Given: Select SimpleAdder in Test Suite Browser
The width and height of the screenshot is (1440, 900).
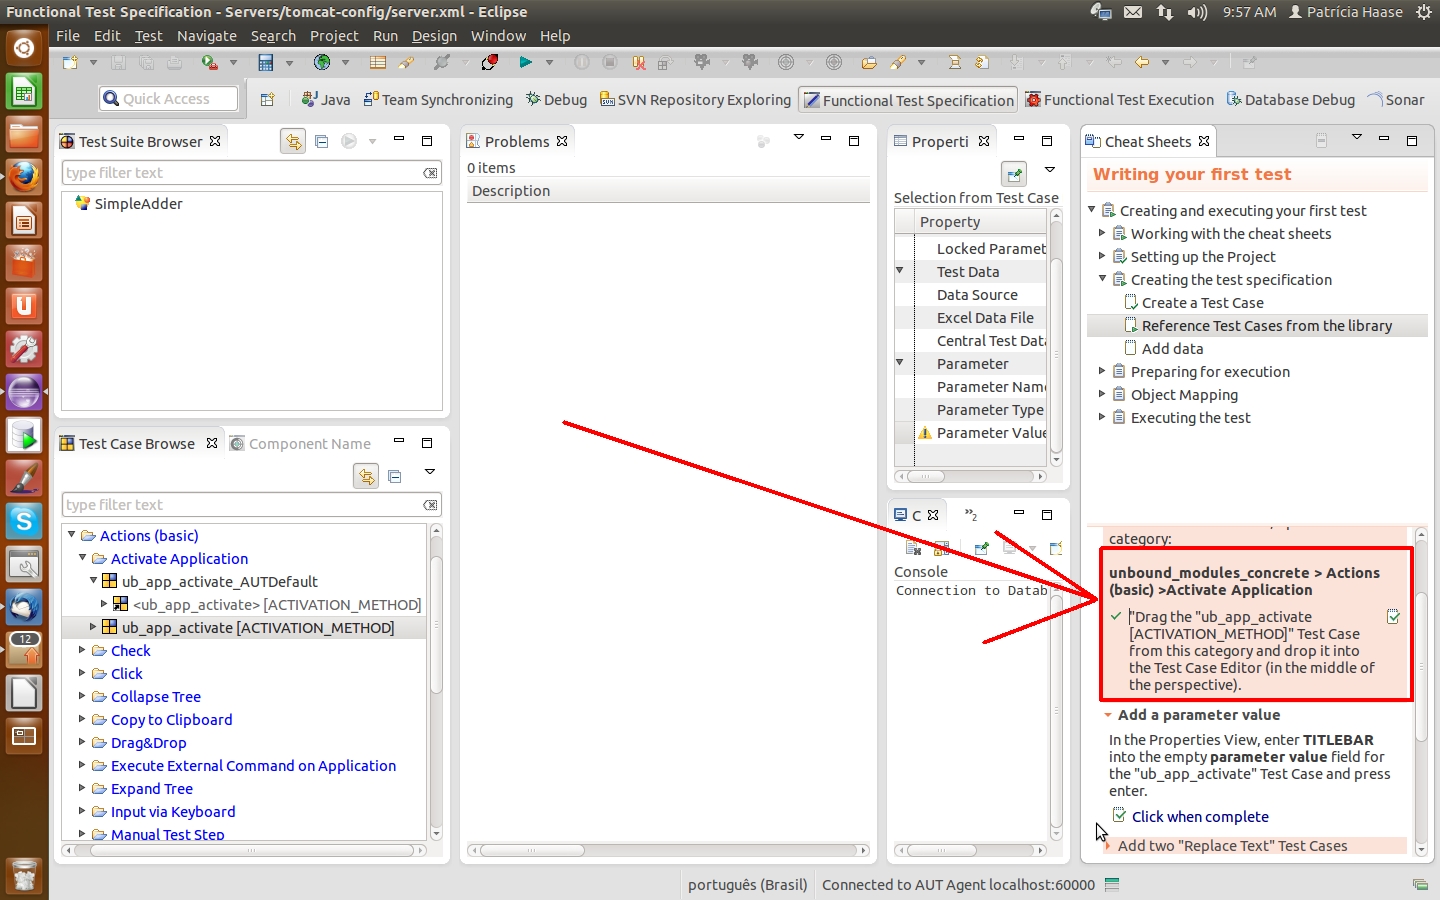Looking at the screenshot, I should [138, 204].
